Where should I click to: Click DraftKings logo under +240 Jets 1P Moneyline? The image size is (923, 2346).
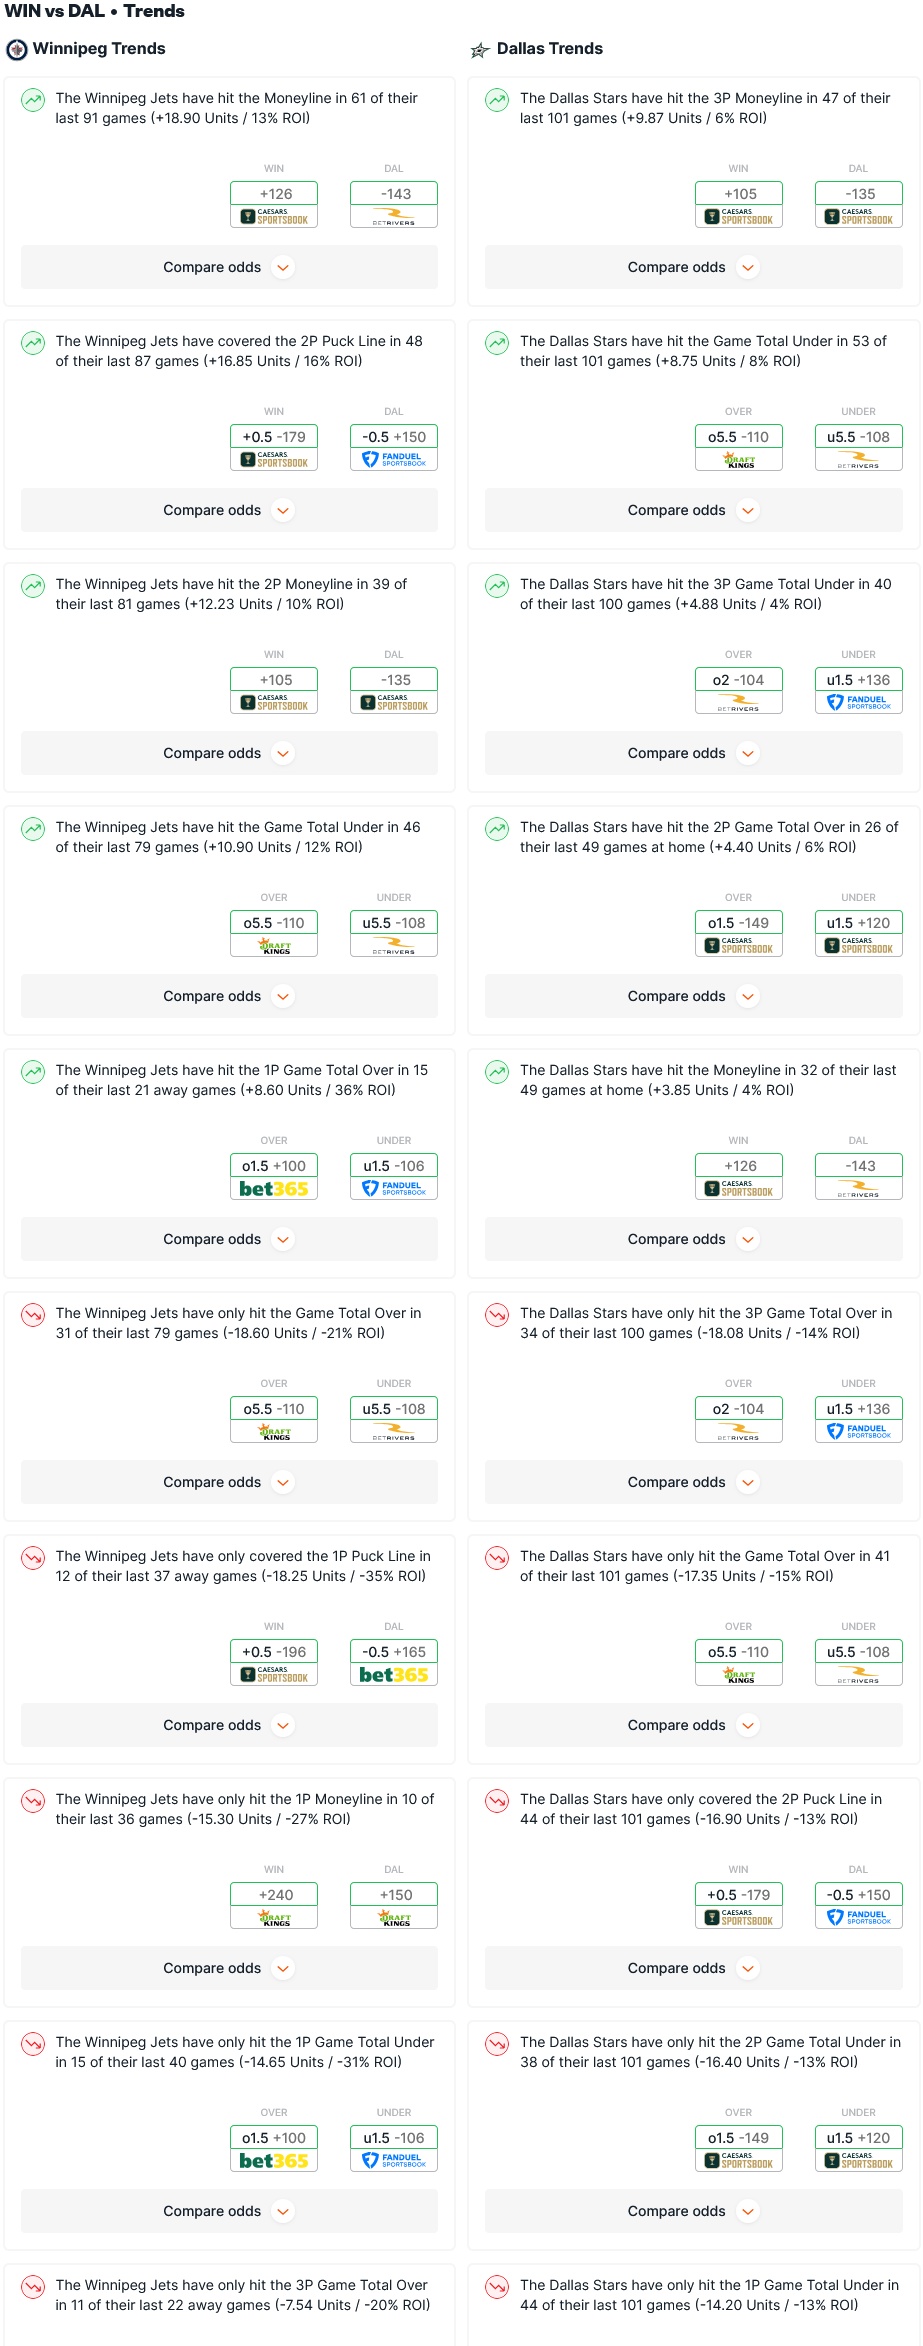[274, 1918]
